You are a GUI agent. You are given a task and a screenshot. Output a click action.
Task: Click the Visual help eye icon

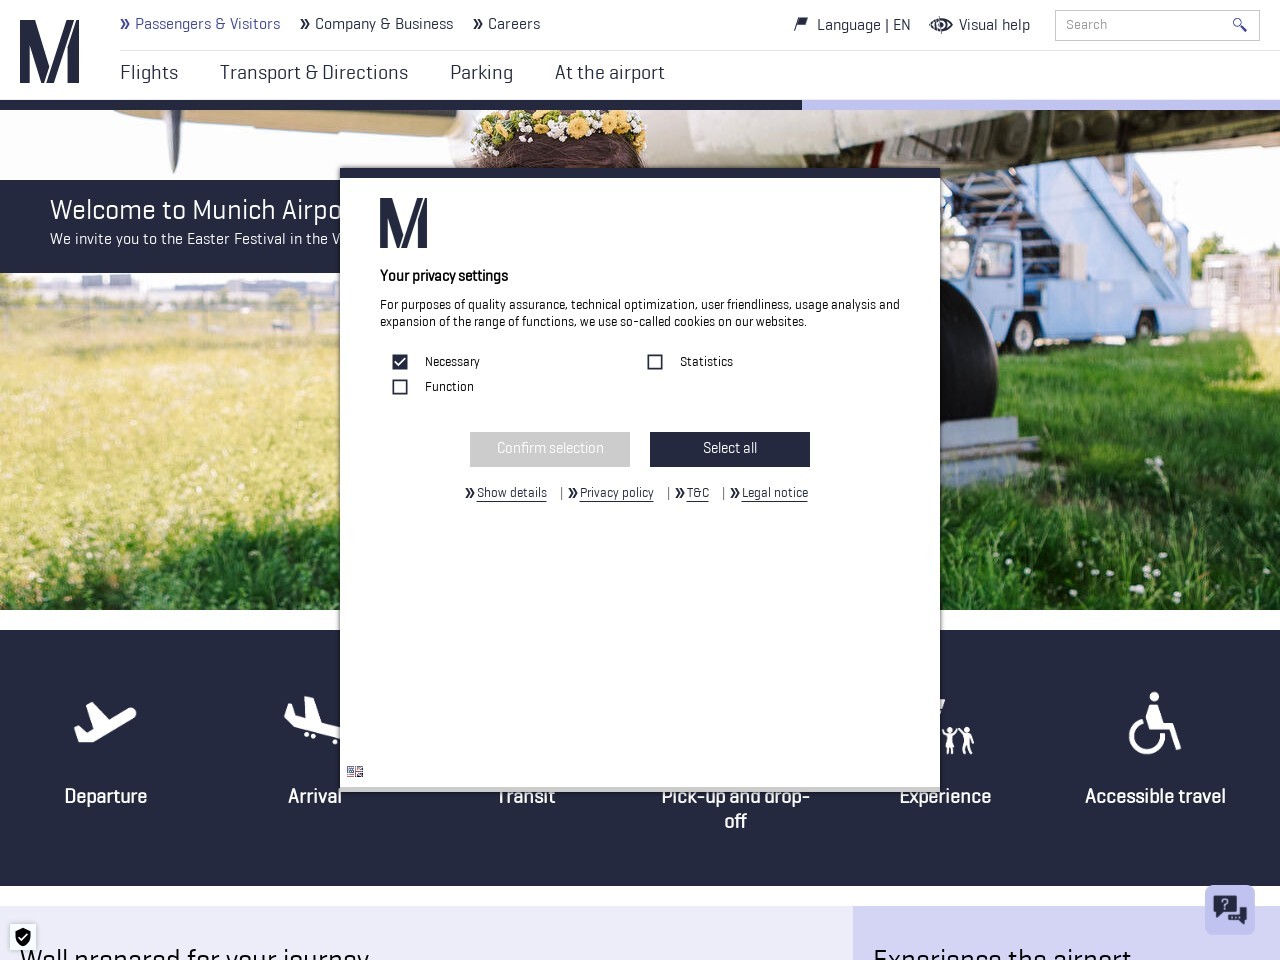[x=940, y=25]
